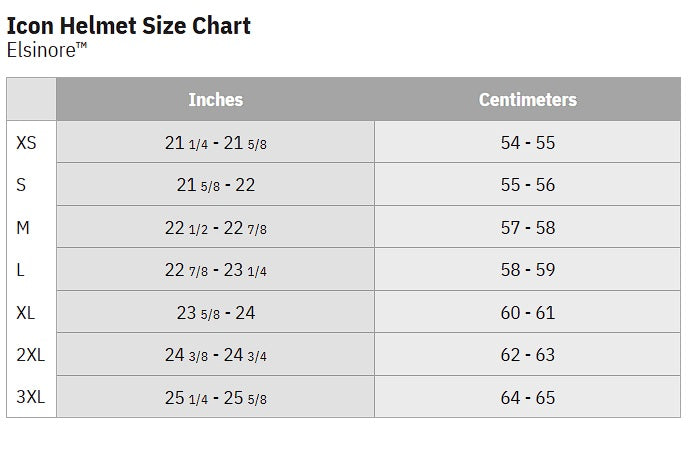Select the L size row label
Screen dimensions: 691x453
(x=21, y=270)
